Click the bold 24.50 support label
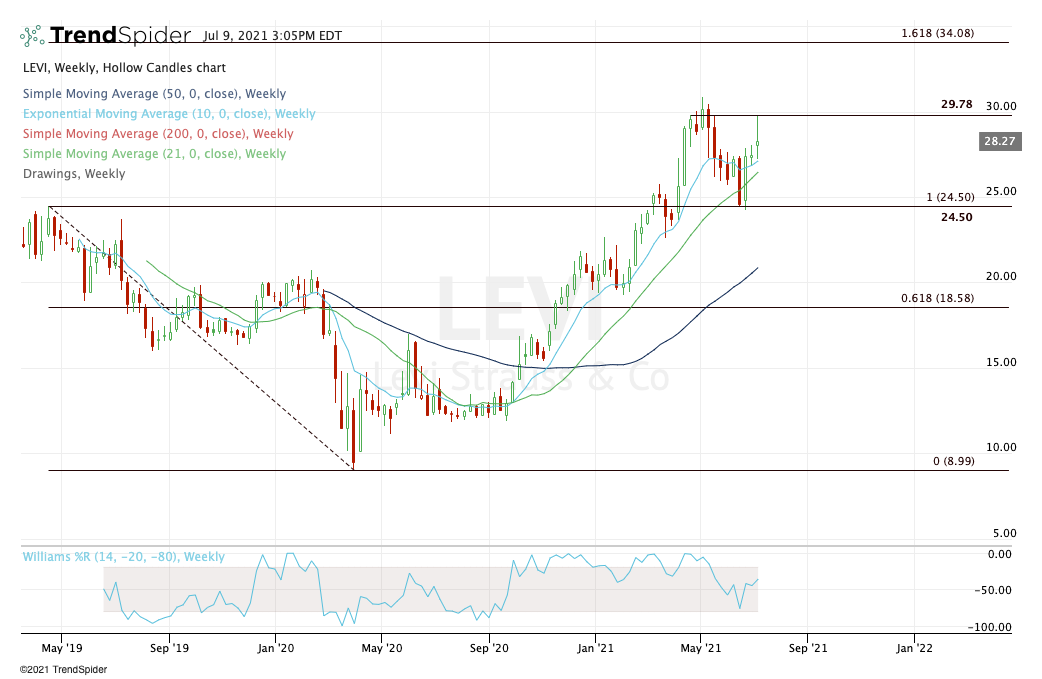The image size is (1042, 679). click(x=956, y=217)
